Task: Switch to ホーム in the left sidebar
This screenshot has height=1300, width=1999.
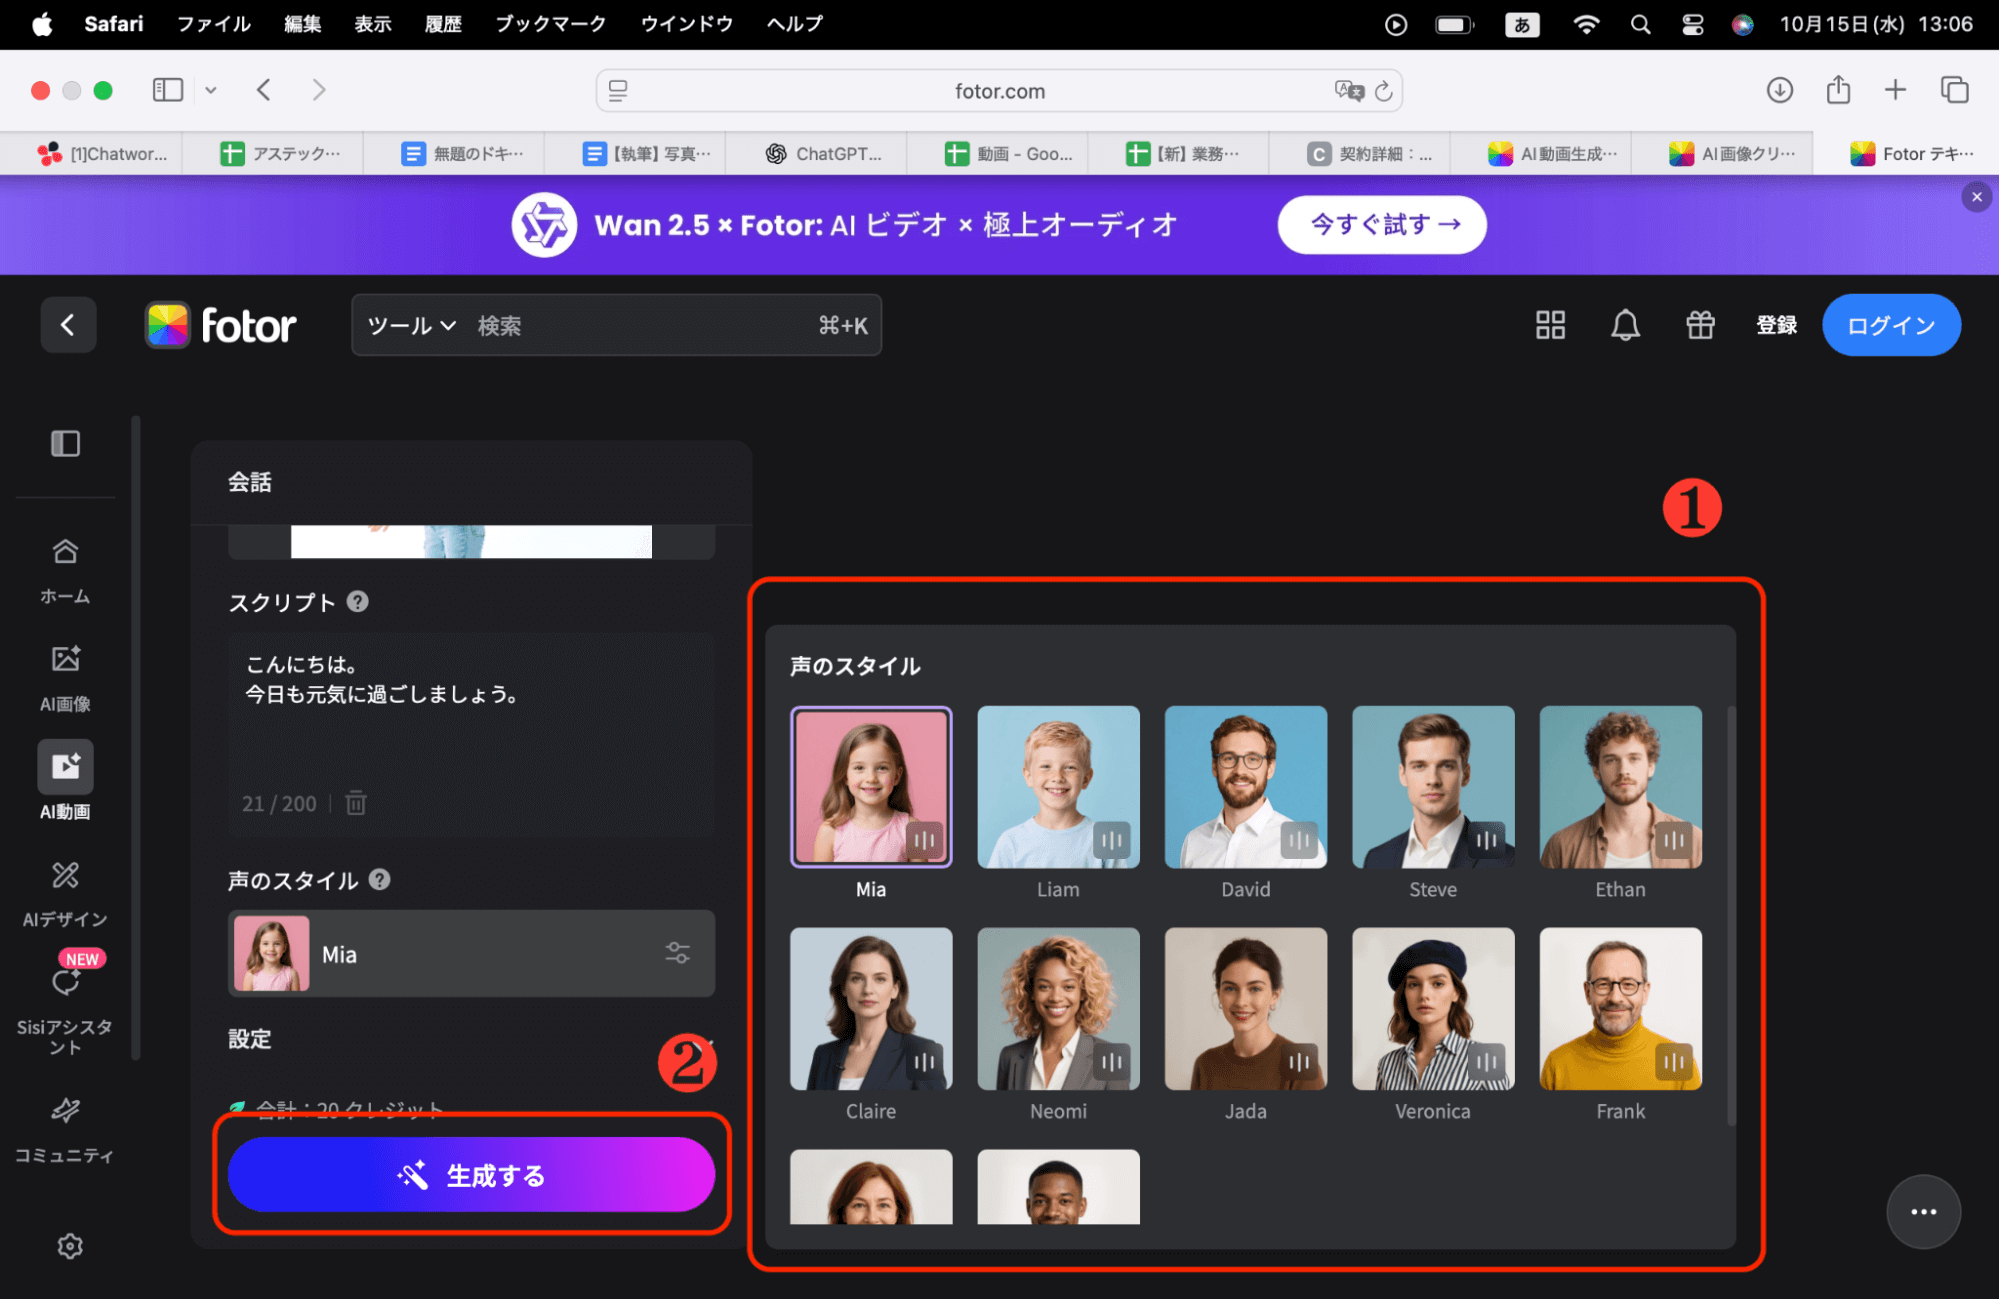Action: coord(64,568)
